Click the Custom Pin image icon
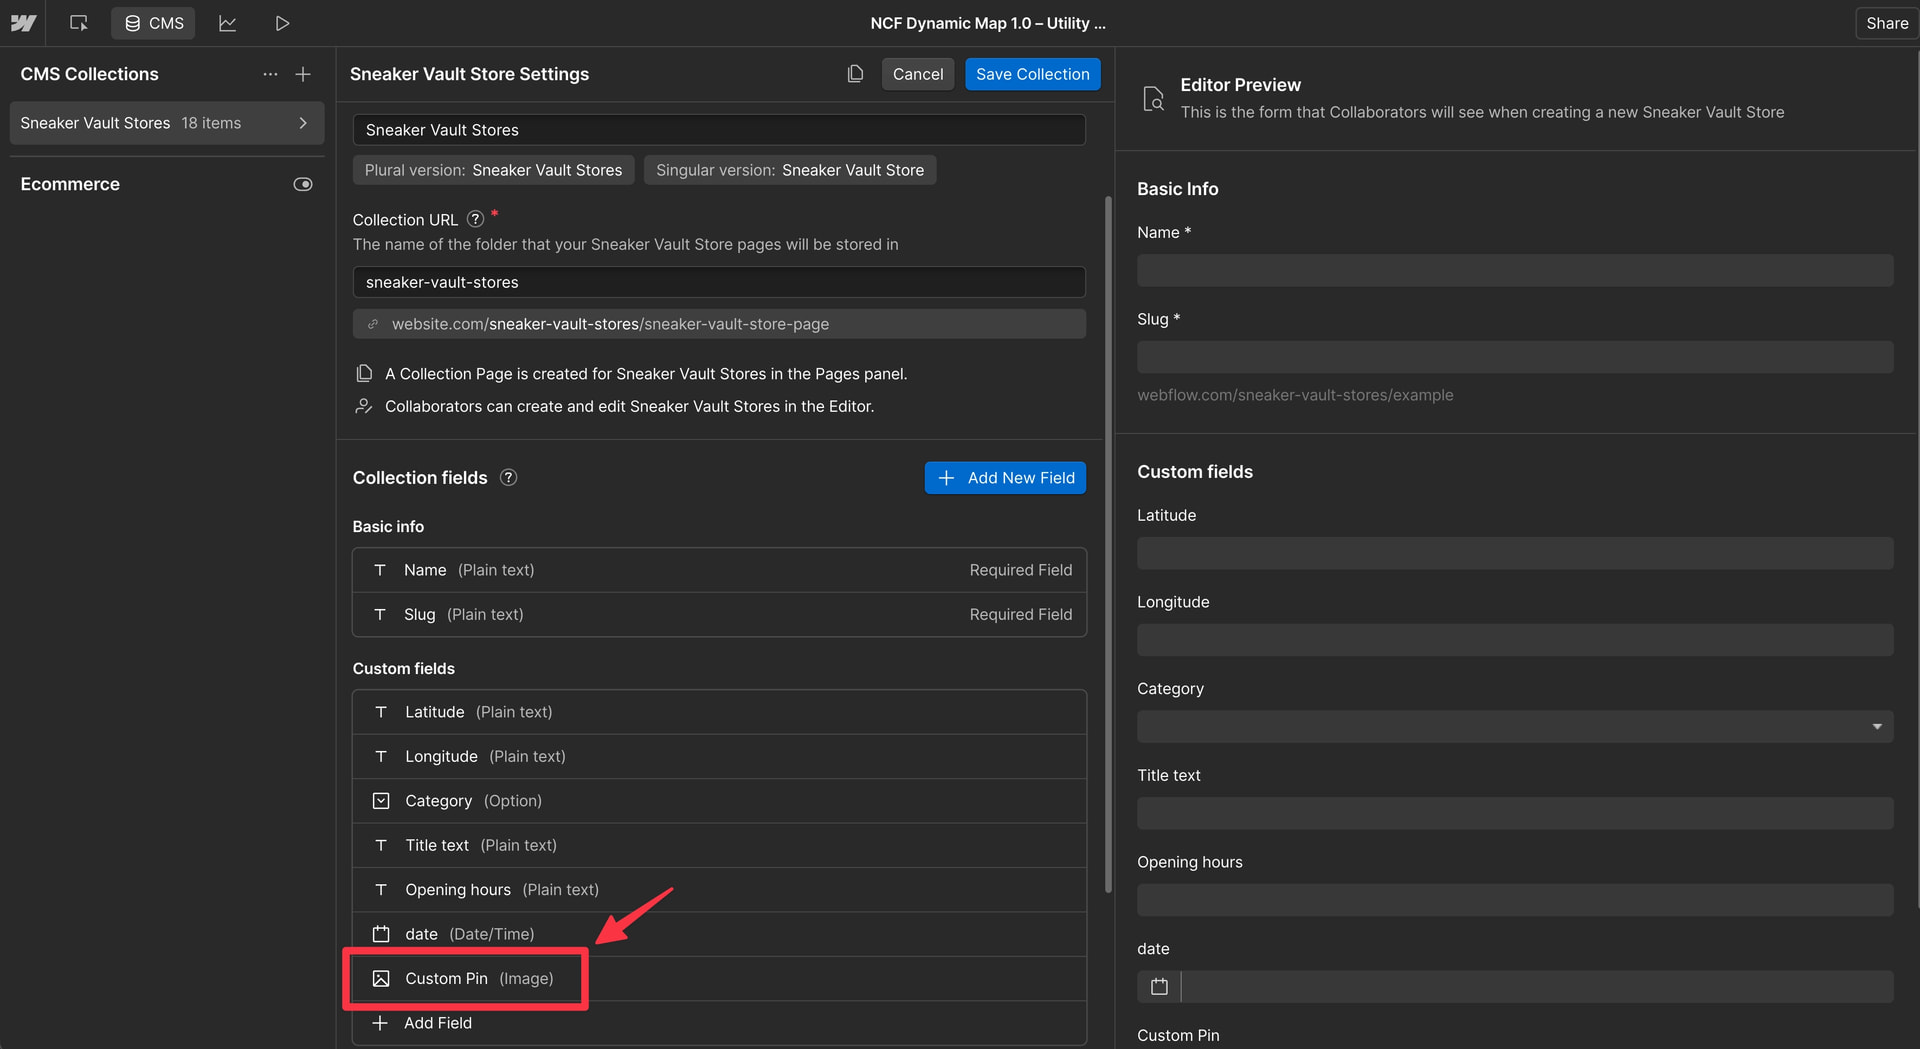Viewport: 1920px width, 1049px height. click(x=381, y=978)
